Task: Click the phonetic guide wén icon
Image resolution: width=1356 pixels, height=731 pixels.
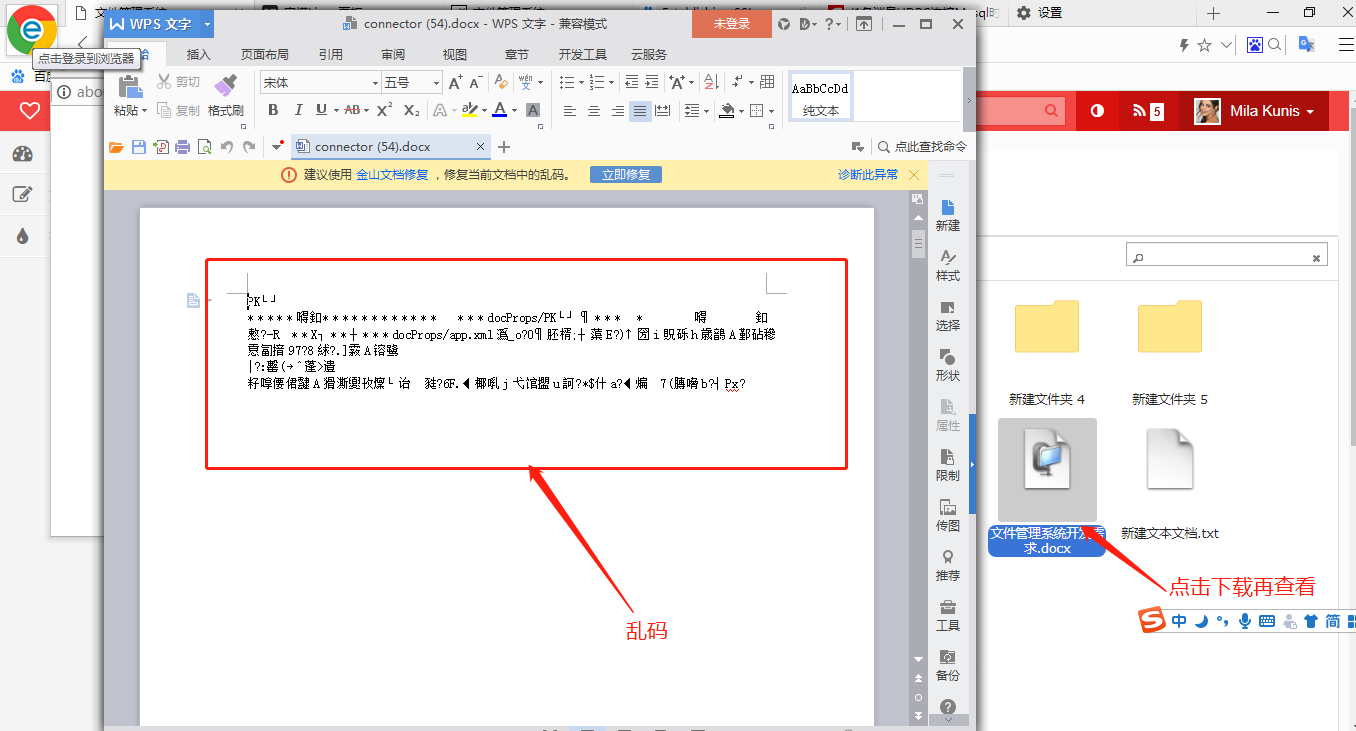Action: point(525,82)
